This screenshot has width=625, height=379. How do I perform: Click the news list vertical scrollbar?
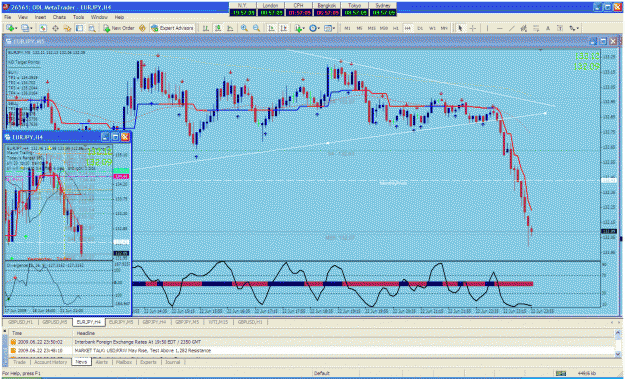point(618,343)
